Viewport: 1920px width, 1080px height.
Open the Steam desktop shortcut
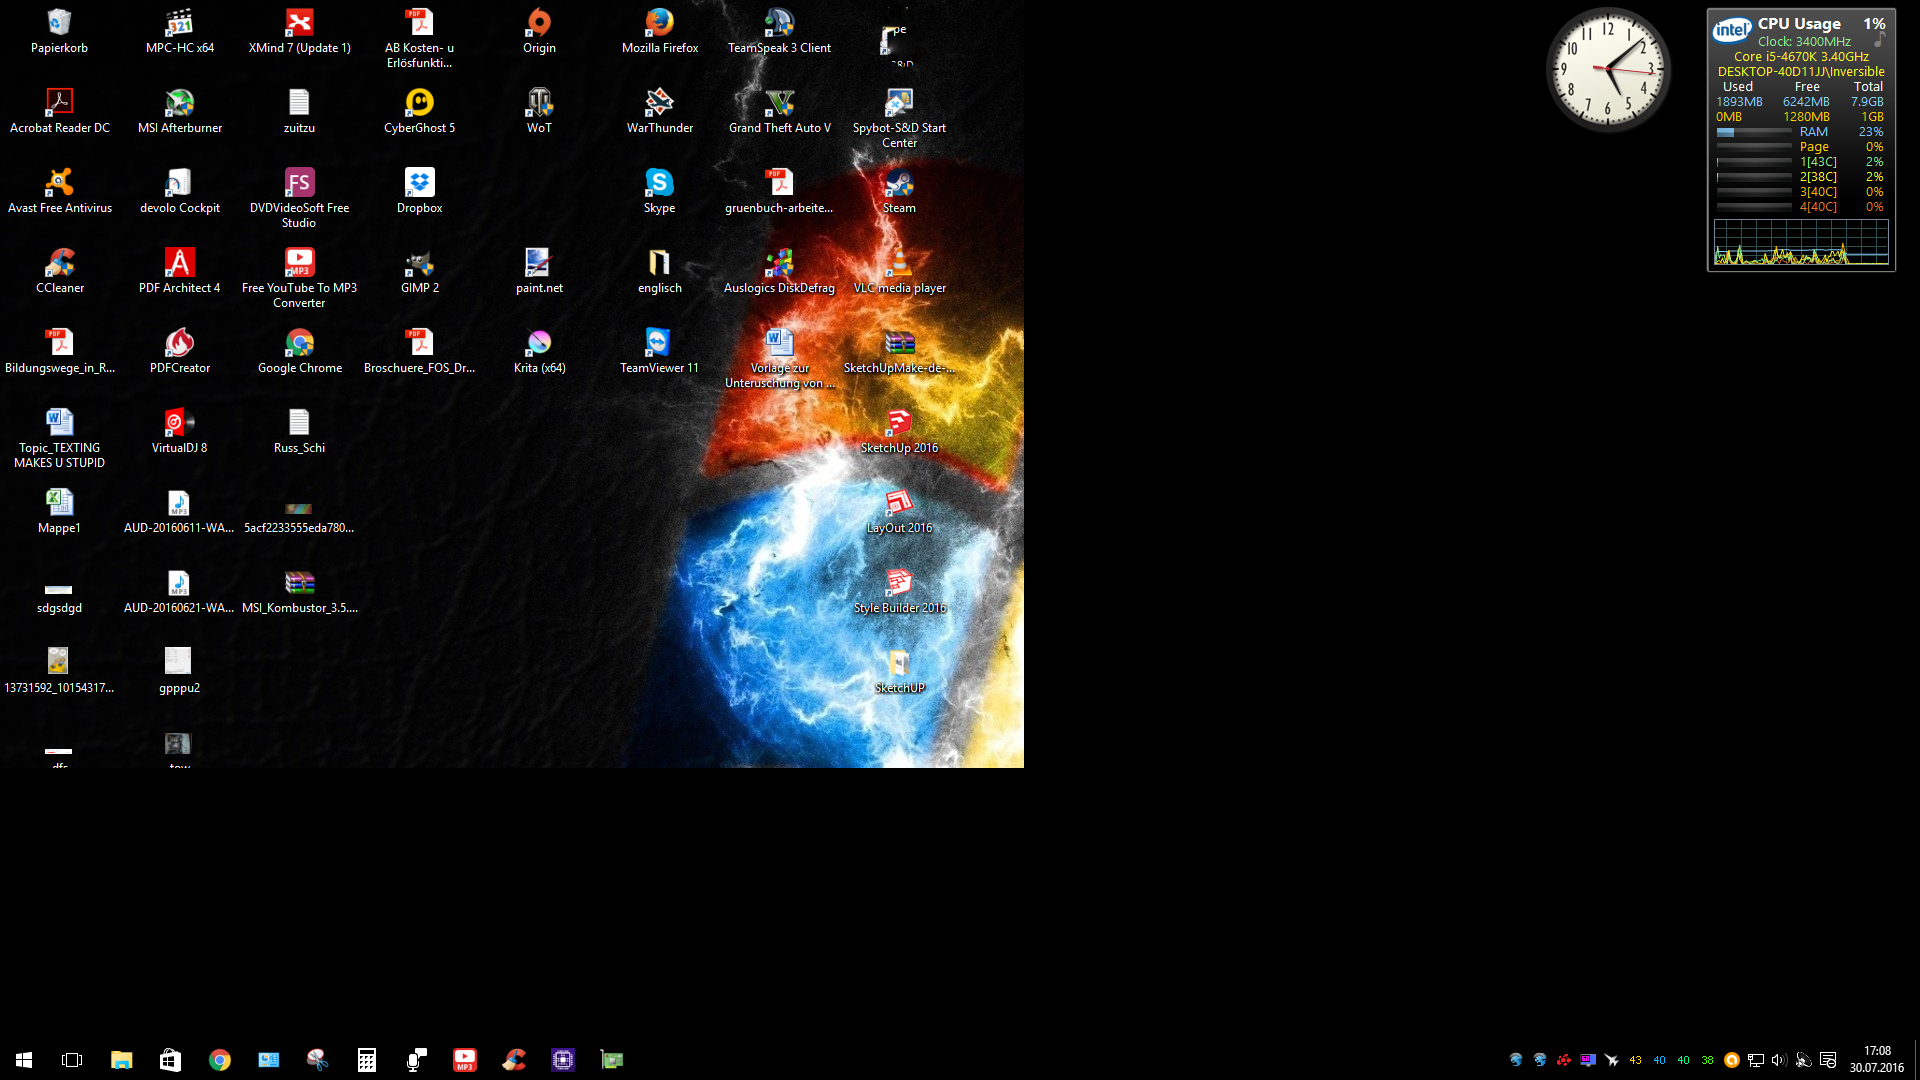898,184
